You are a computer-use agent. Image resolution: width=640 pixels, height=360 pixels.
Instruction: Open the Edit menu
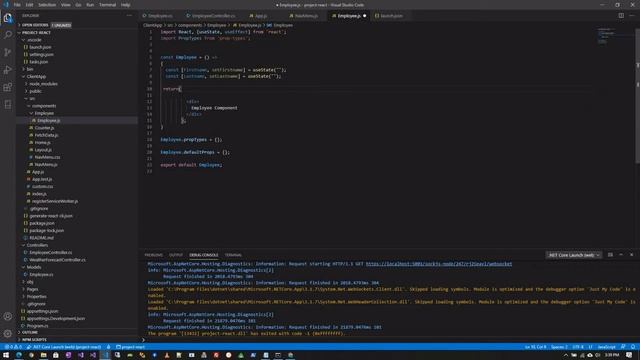[x=29, y=5]
